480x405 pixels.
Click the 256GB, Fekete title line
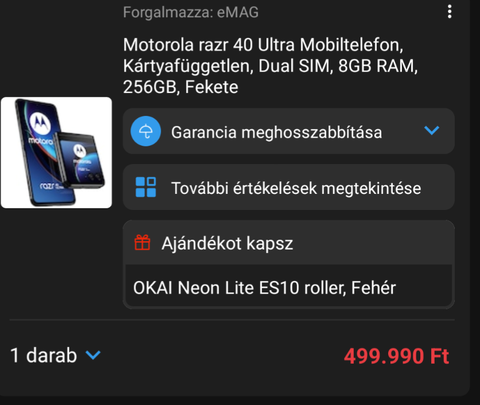[x=180, y=87]
